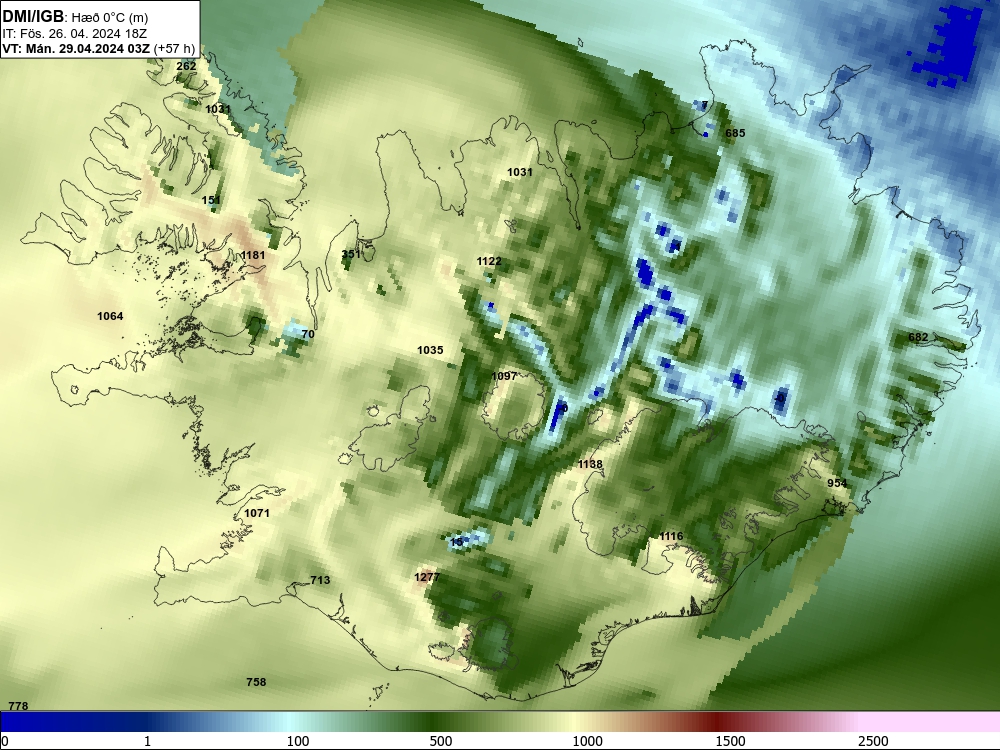Click the IT: Fös. 26. 04. 2024 18Z line

74,33
